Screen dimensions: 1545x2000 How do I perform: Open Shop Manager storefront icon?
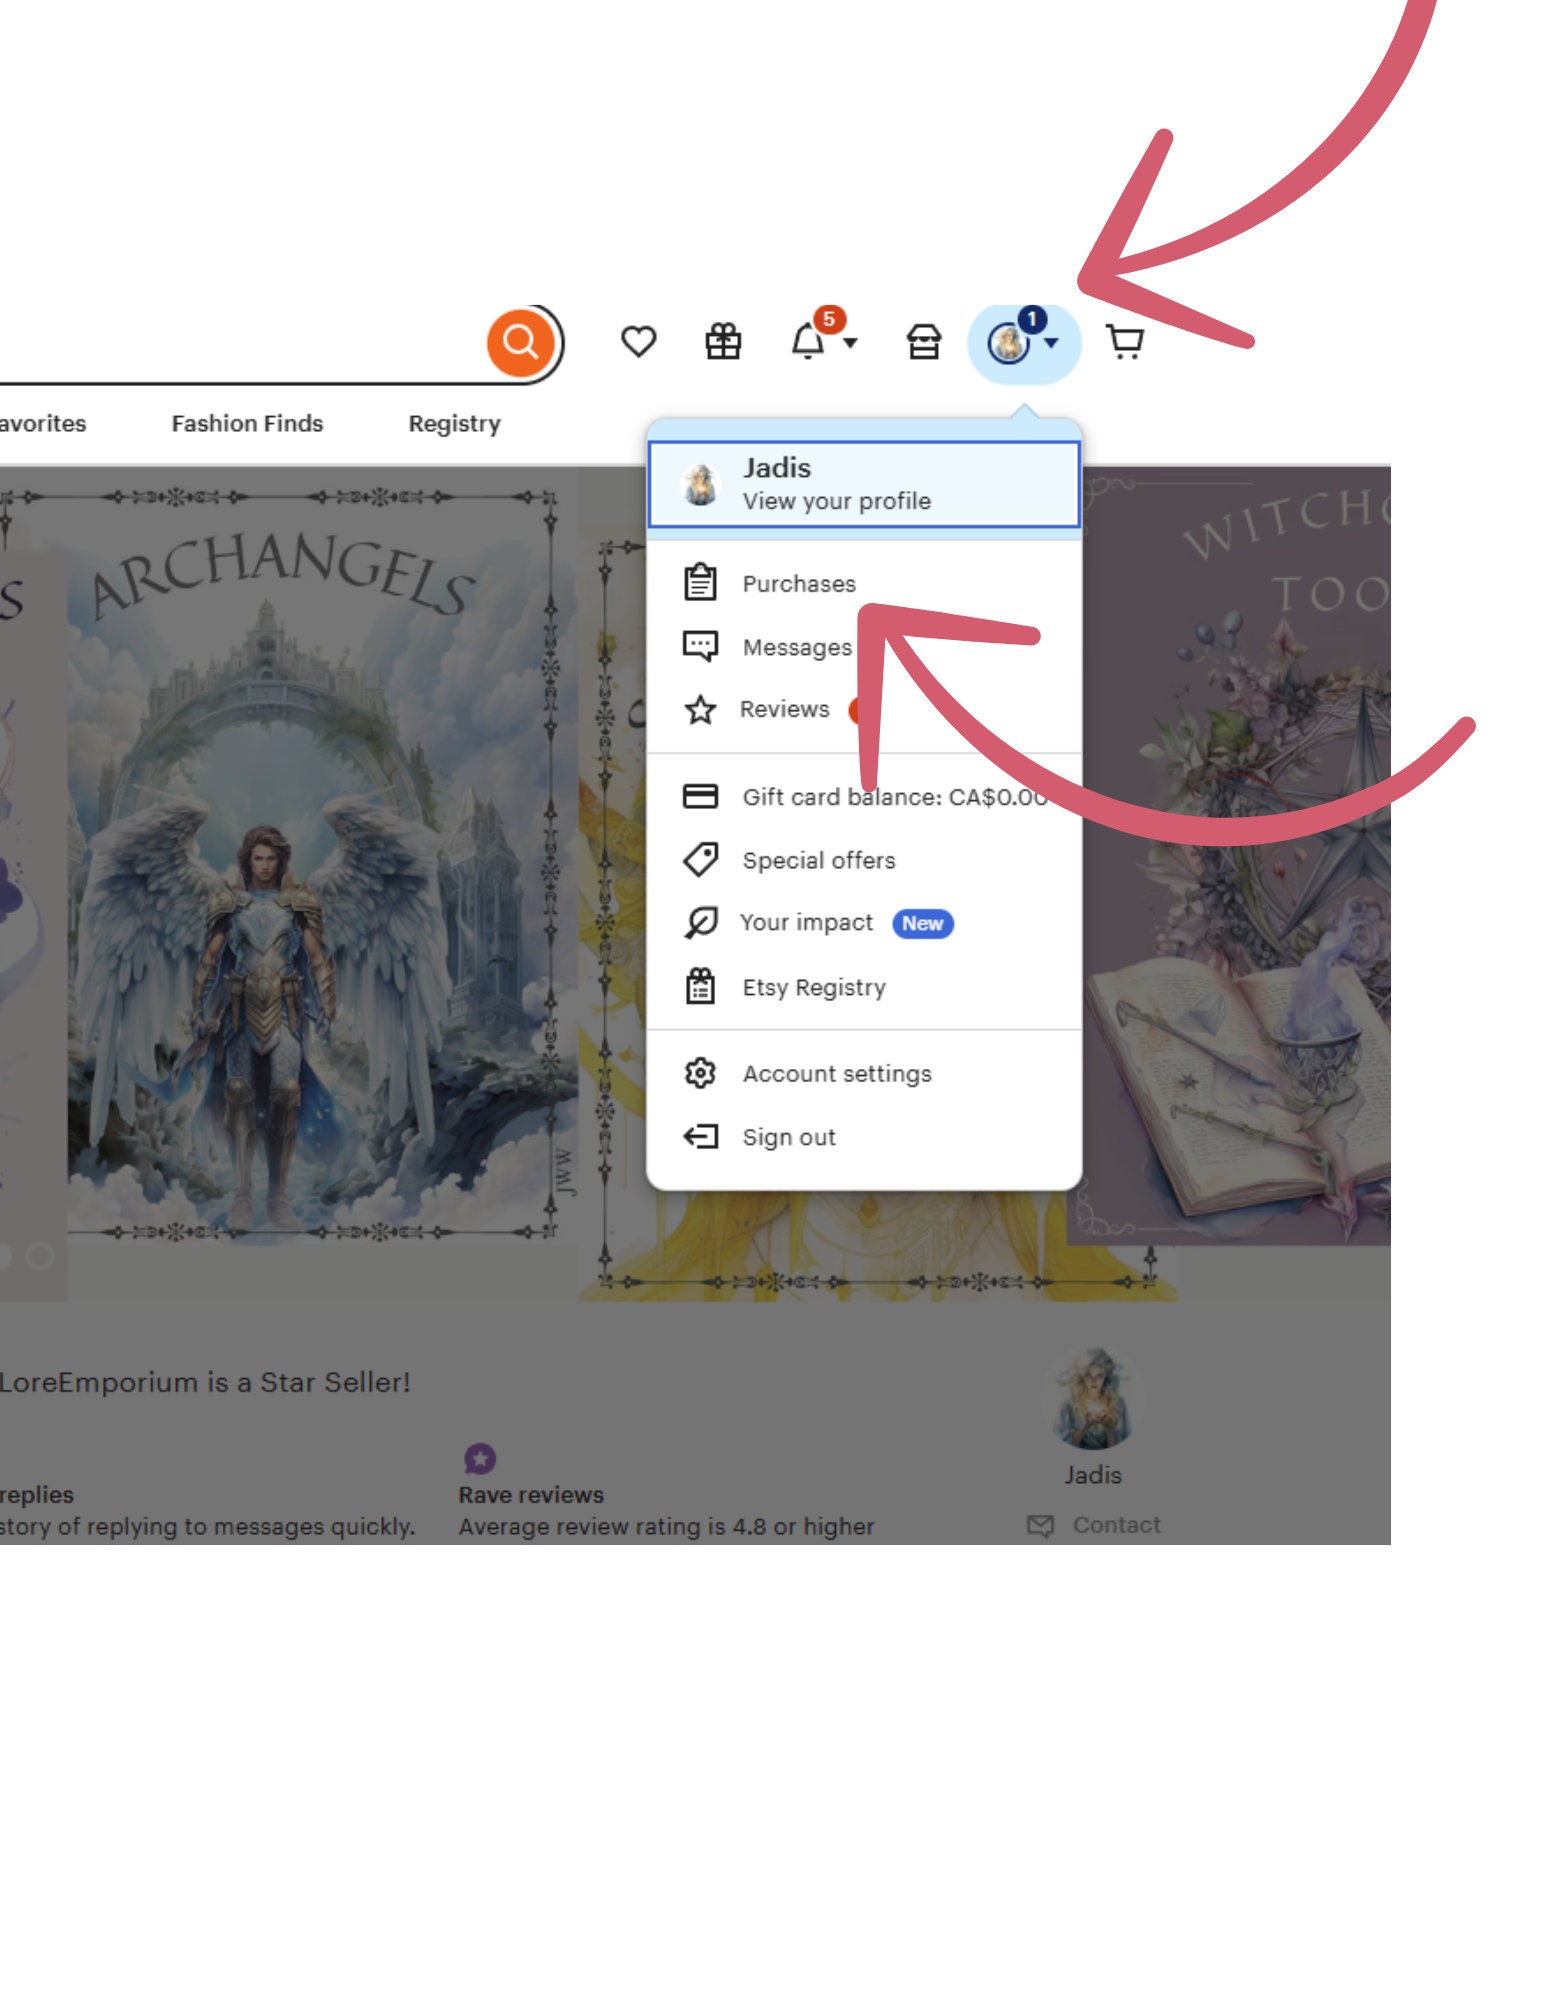pyautogui.click(x=924, y=342)
